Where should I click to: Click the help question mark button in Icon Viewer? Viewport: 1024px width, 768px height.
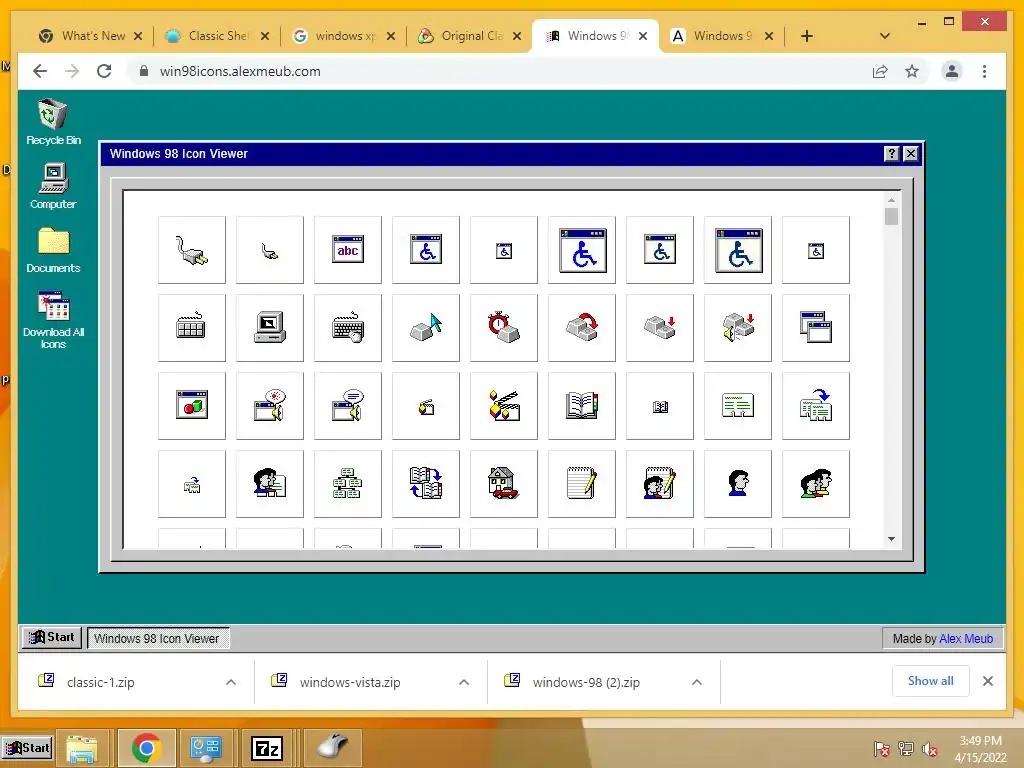pos(891,153)
